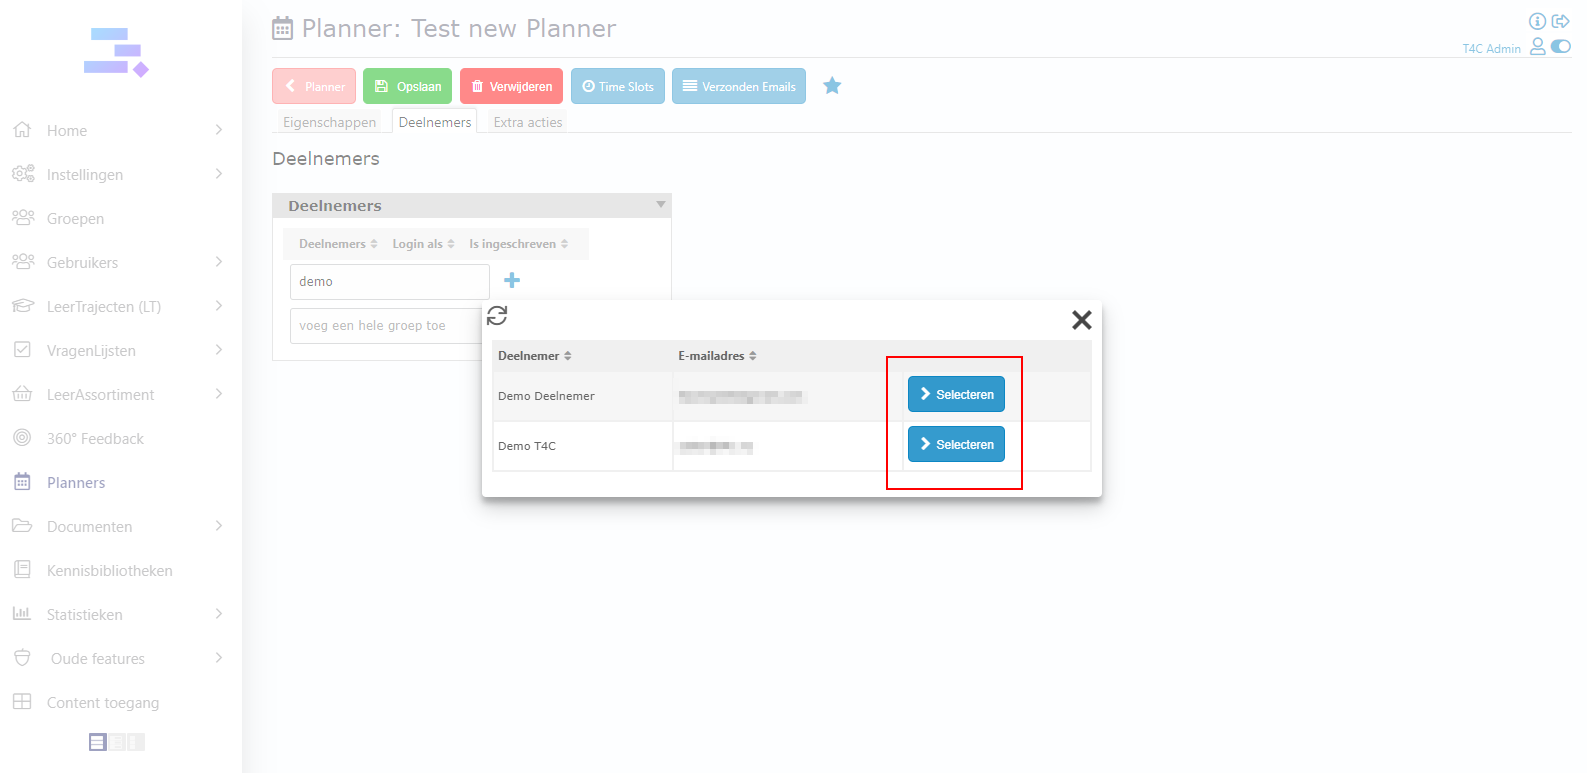Sort by E-mailadres column header
Viewport: 1587px width, 773px height.
[x=717, y=356]
